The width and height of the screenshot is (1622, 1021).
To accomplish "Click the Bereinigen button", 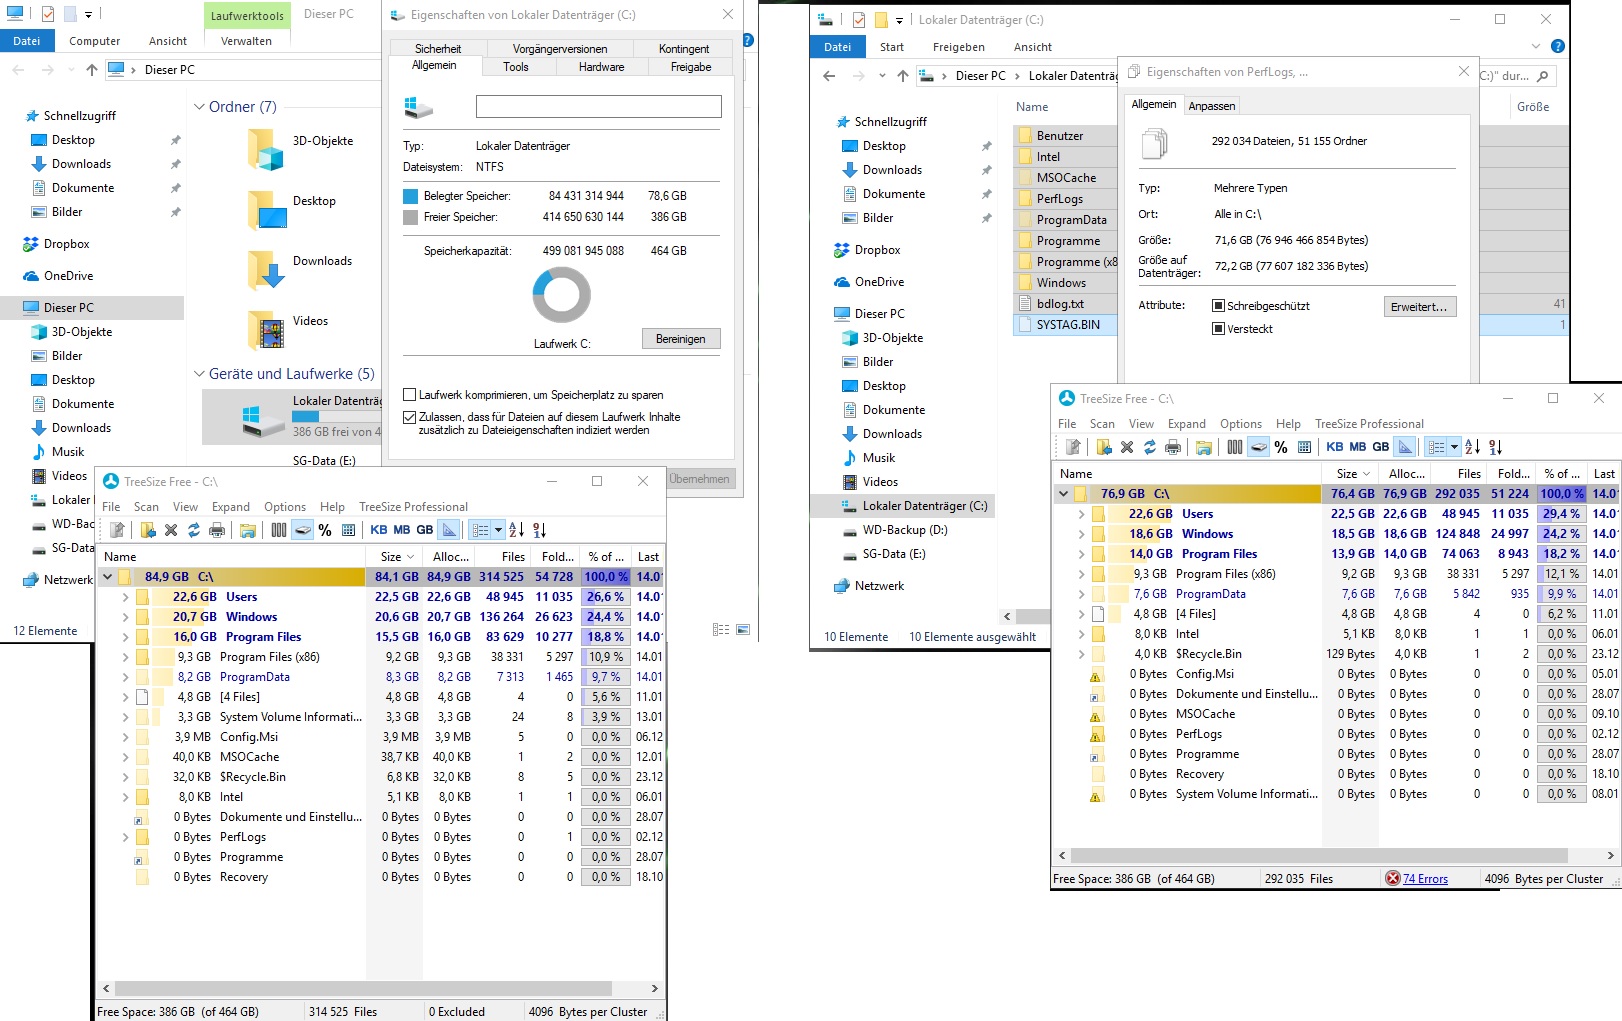I will (681, 339).
